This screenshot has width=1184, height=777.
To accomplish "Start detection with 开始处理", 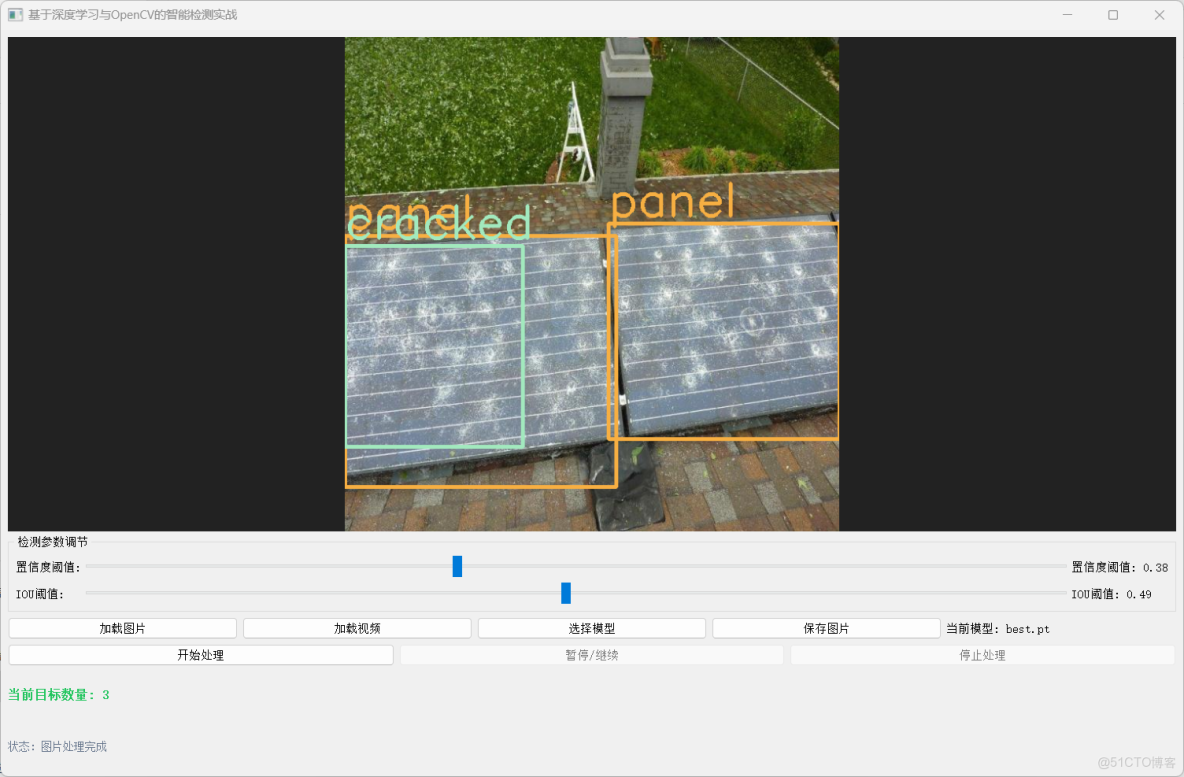I will [x=201, y=655].
